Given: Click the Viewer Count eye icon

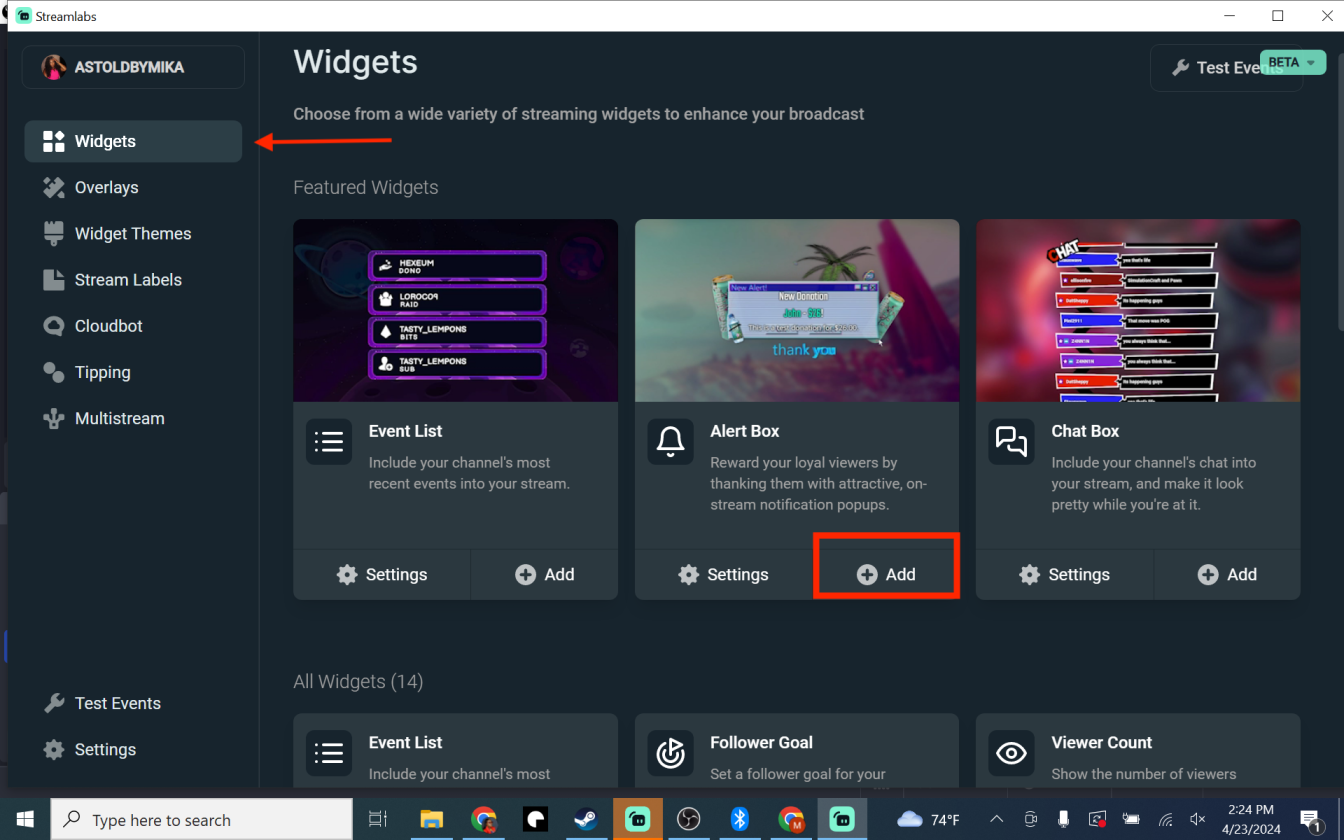Looking at the screenshot, I should [x=1011, y=753].
